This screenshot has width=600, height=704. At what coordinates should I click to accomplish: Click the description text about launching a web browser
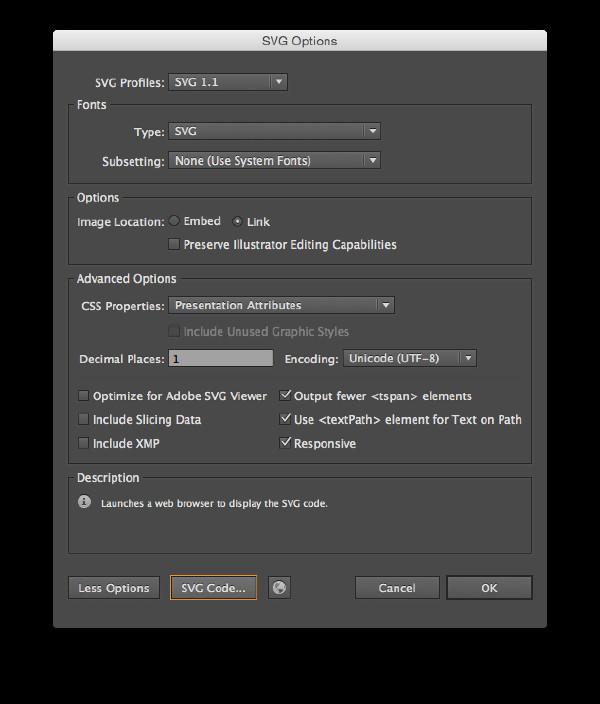pos(214,503)
